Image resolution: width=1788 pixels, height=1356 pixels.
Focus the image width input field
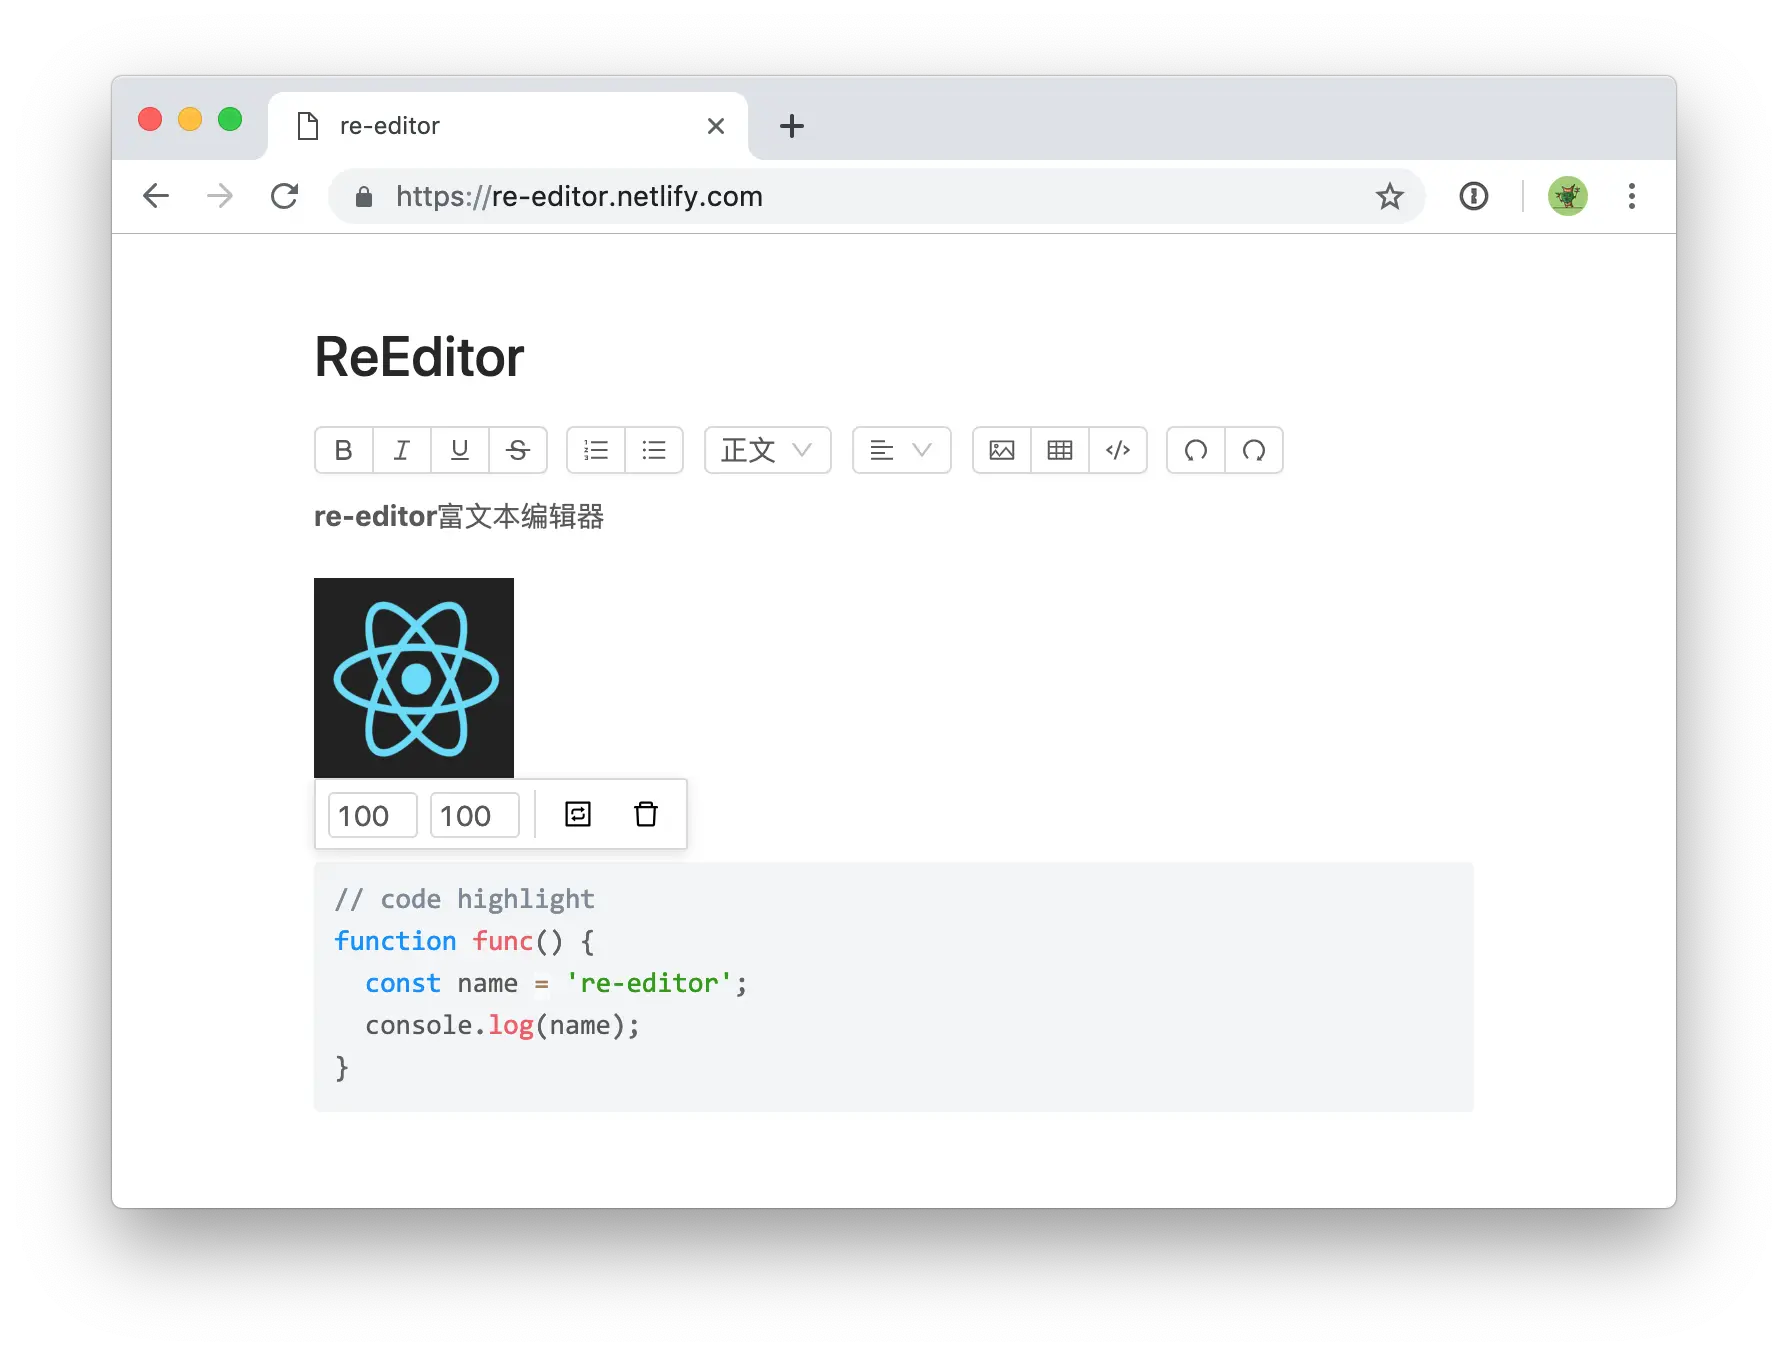[373, 815]
